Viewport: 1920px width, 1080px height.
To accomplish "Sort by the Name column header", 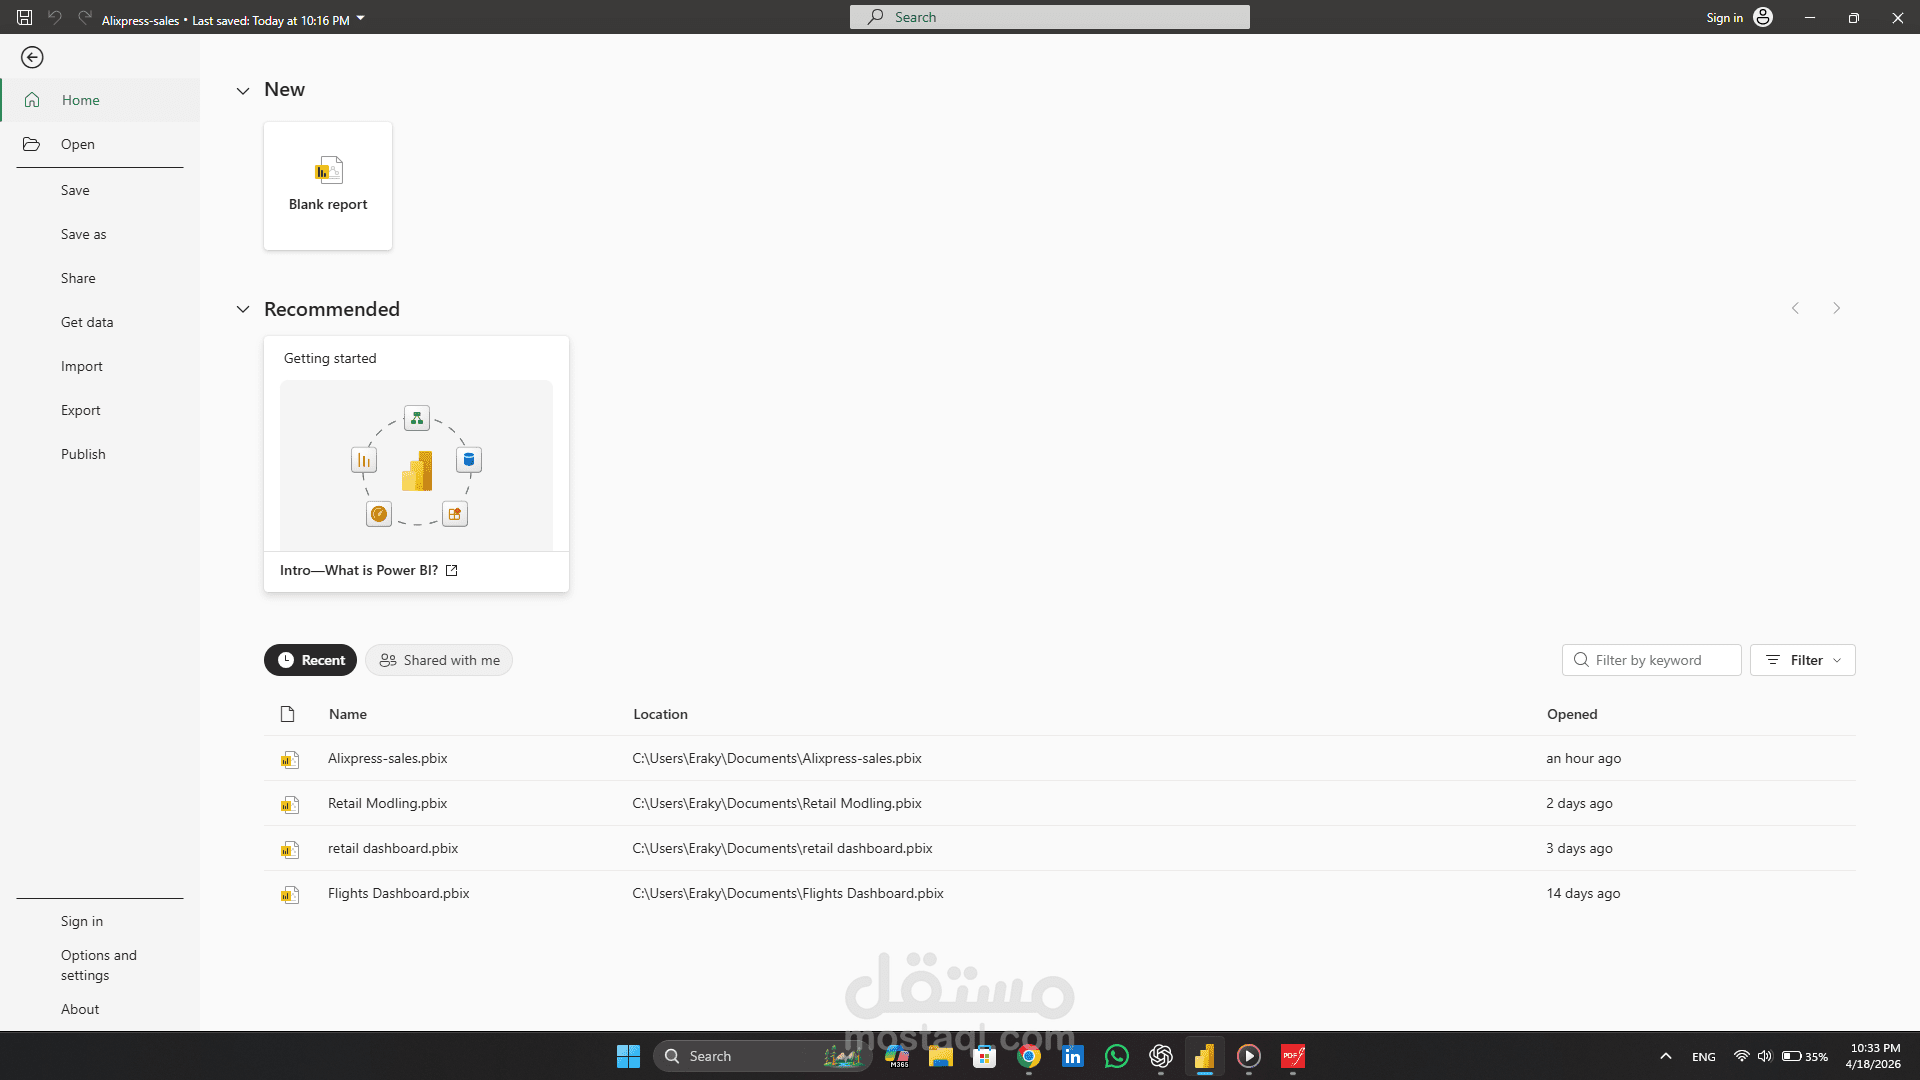I will pyautogui.click(x=348, y=714).
